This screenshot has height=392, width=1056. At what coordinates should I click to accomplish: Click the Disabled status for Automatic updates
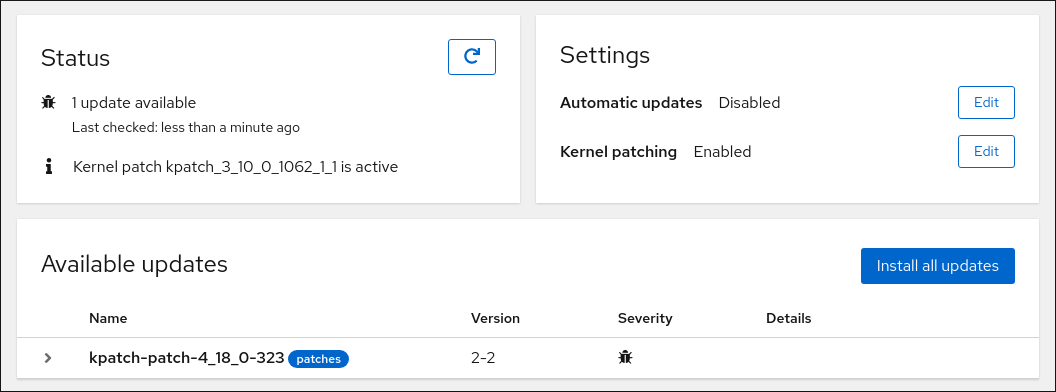(x=750, y=102)
